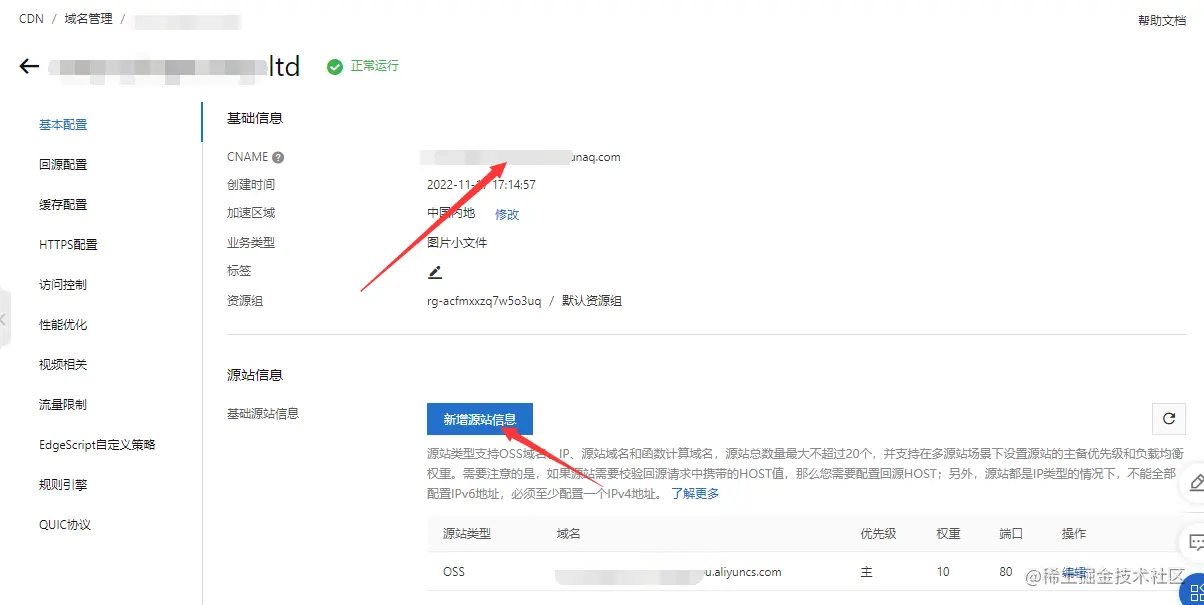Click the resource group ID rg-acfmxxzq7w5o3uq

[484, 301]
